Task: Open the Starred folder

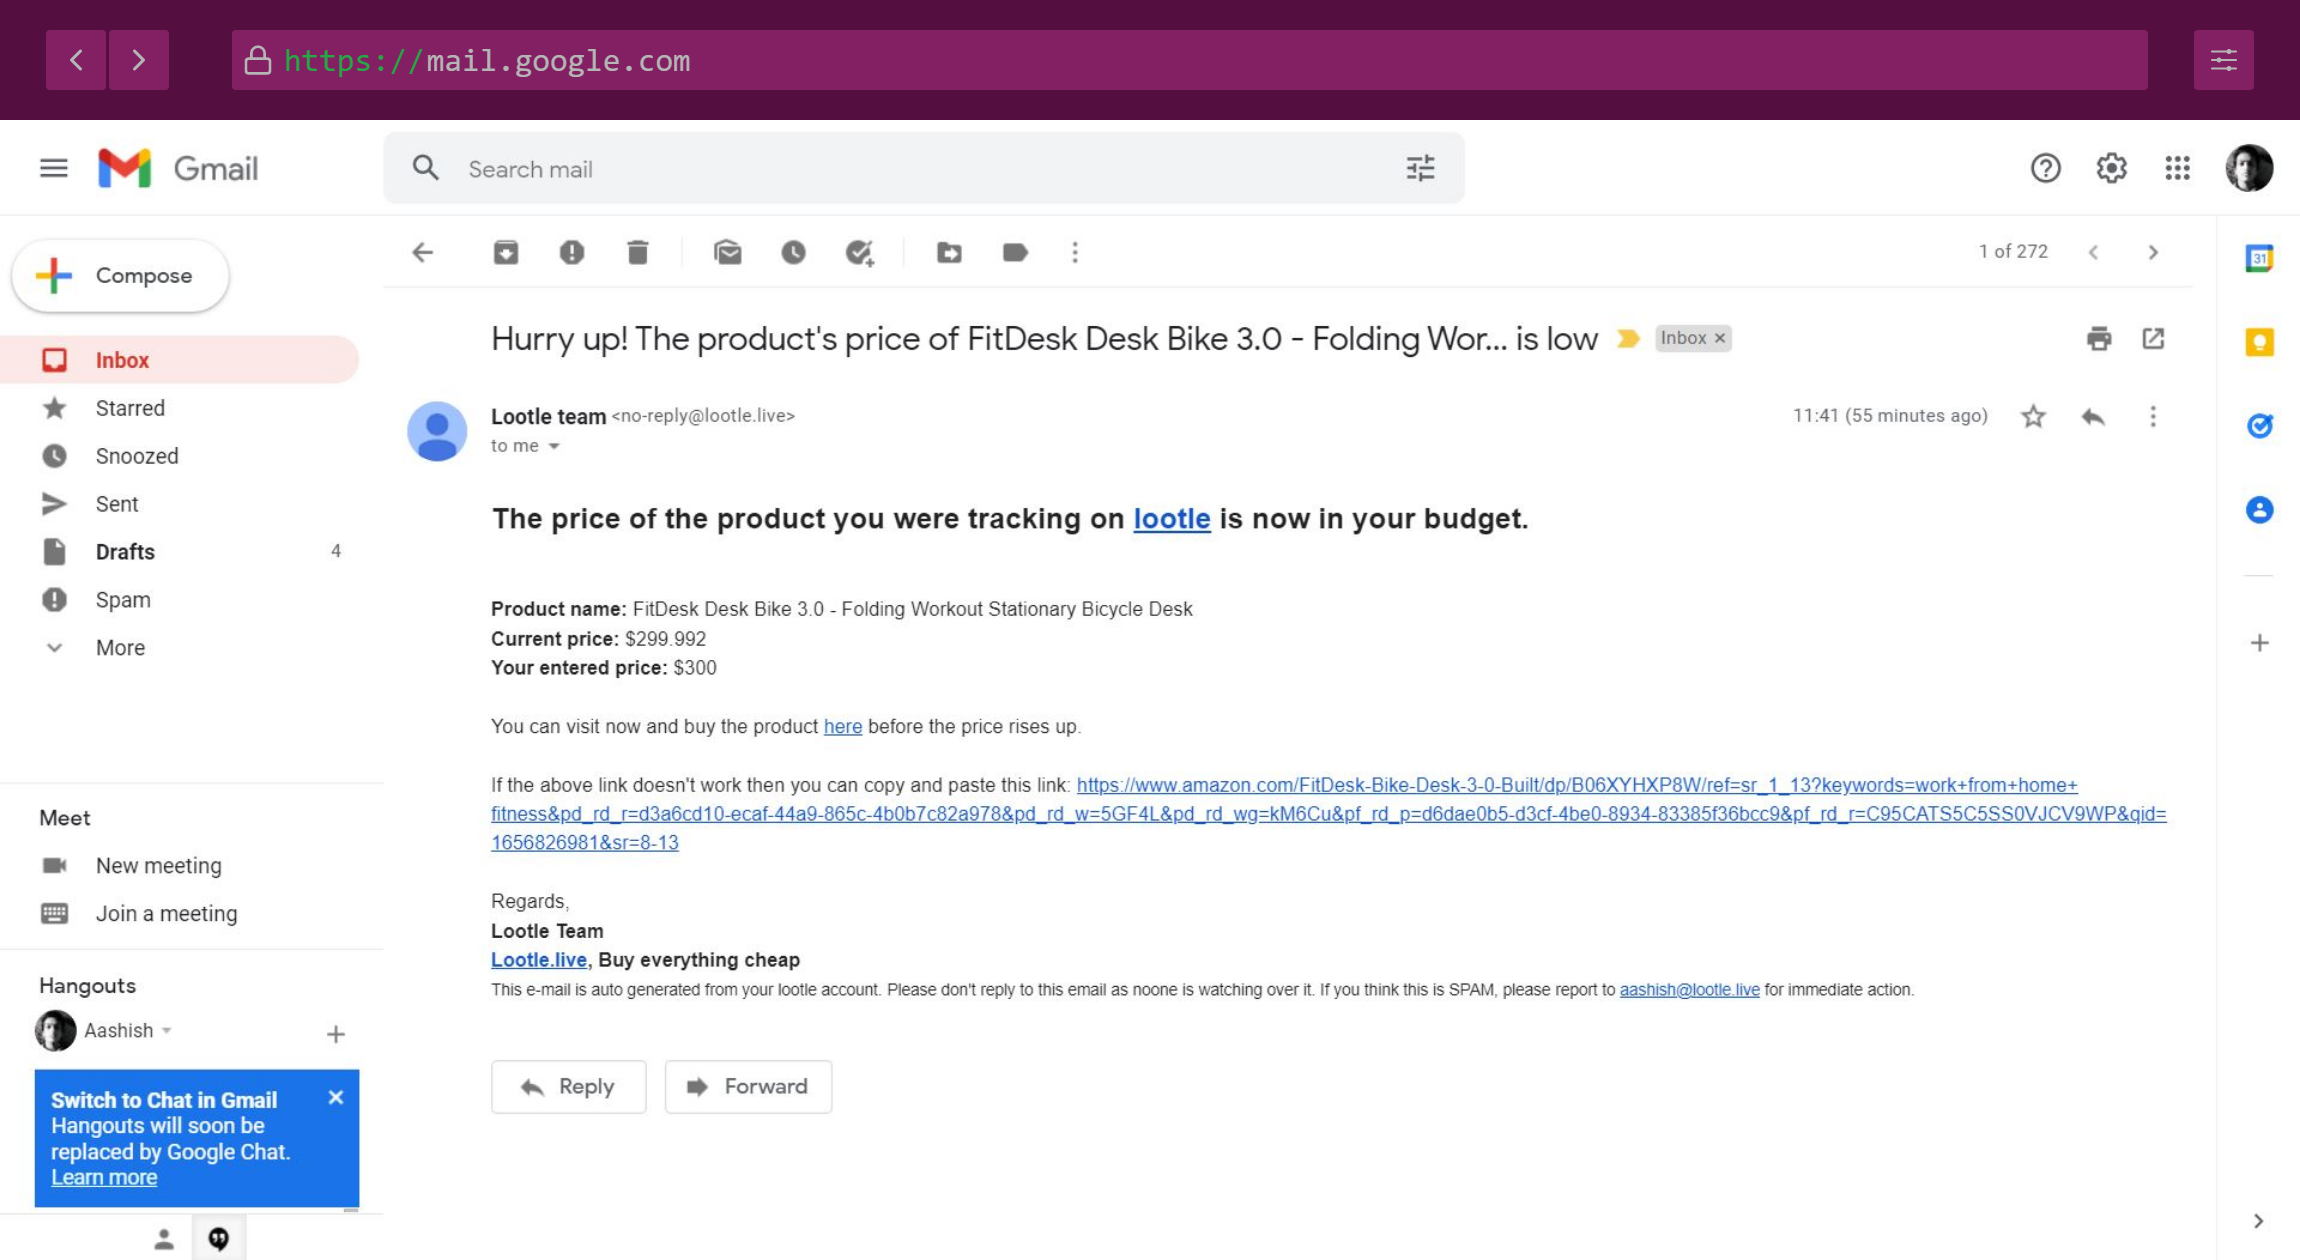Action: (130, 408)
